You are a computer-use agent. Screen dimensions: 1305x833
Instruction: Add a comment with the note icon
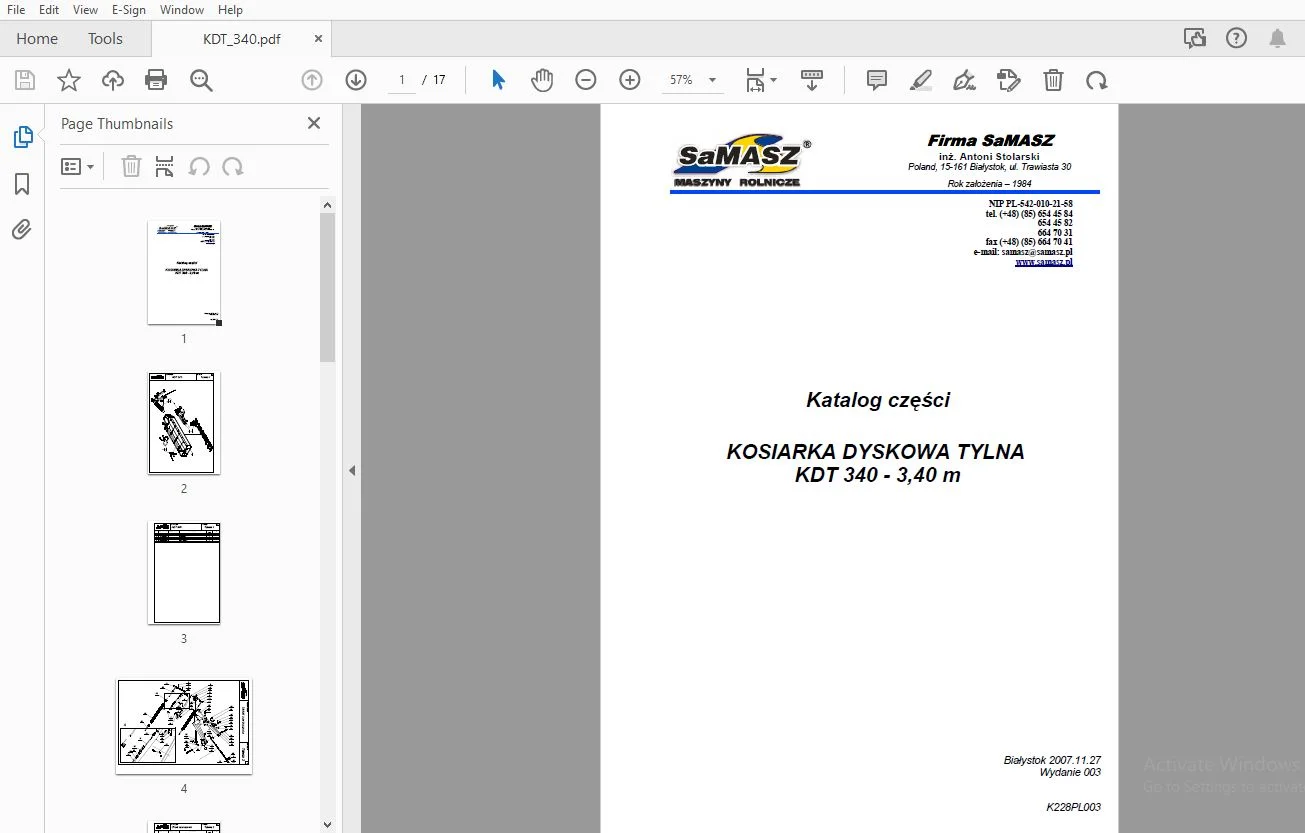click(x=877, y=80)
